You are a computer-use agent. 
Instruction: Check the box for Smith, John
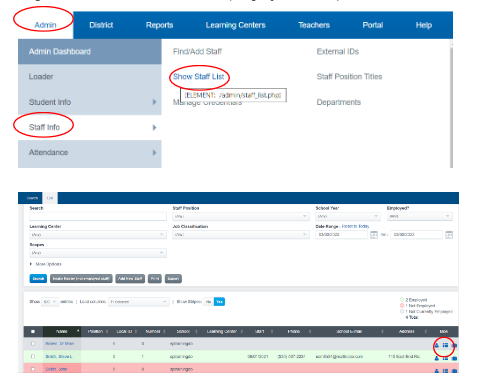click(33, 369)
